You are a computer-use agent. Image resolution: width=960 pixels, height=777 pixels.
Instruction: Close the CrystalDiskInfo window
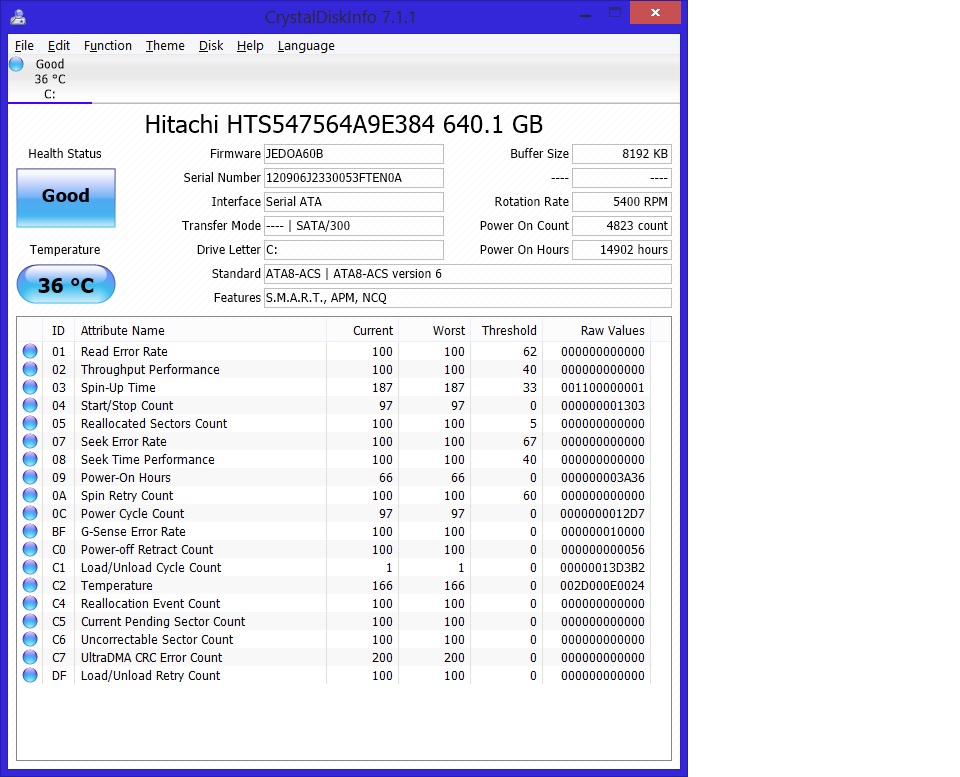[x=655, y=12]
